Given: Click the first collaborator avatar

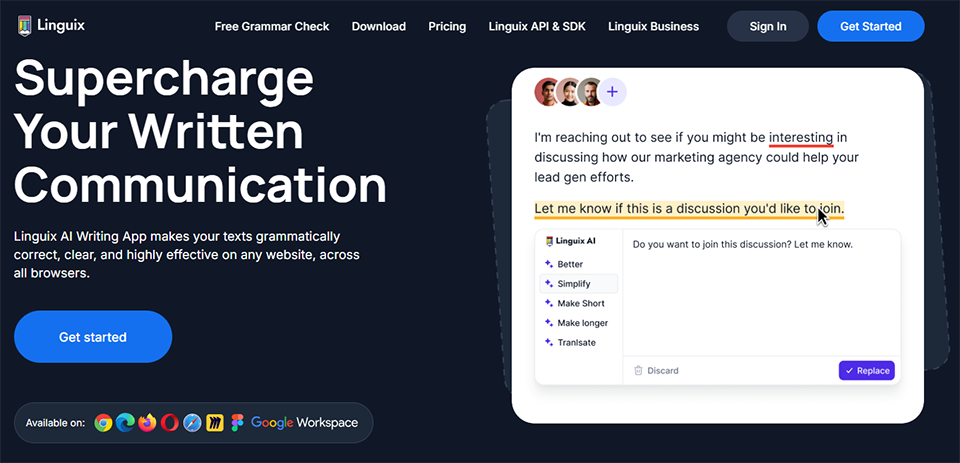Looking at the screenshot, I should [547, 92].
